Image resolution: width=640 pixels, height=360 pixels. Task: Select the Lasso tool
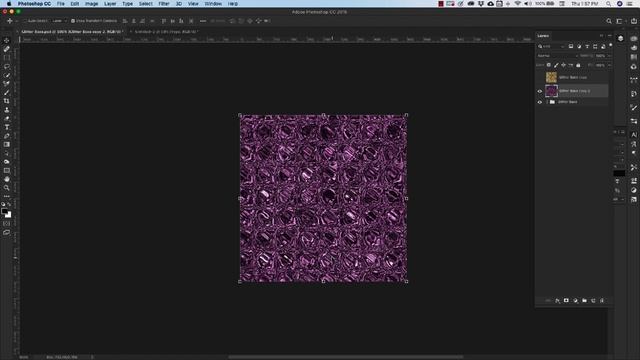[x=7, y=66]
